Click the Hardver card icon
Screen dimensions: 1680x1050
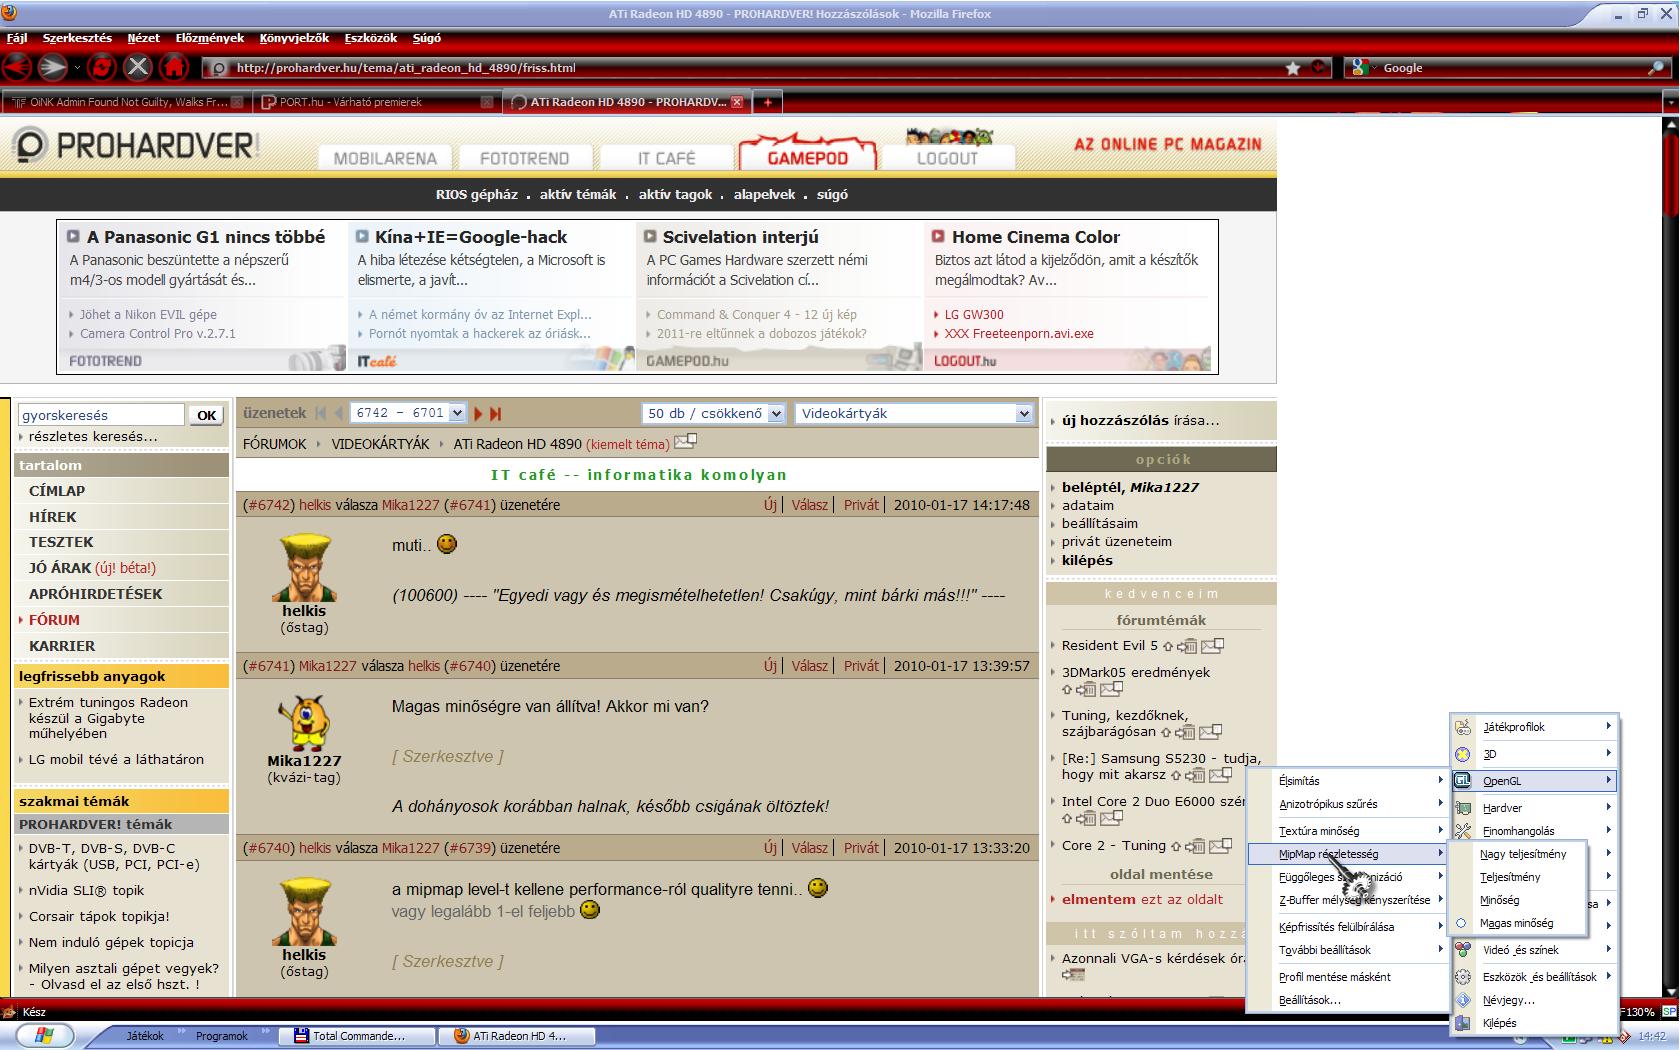(1463, 807)
